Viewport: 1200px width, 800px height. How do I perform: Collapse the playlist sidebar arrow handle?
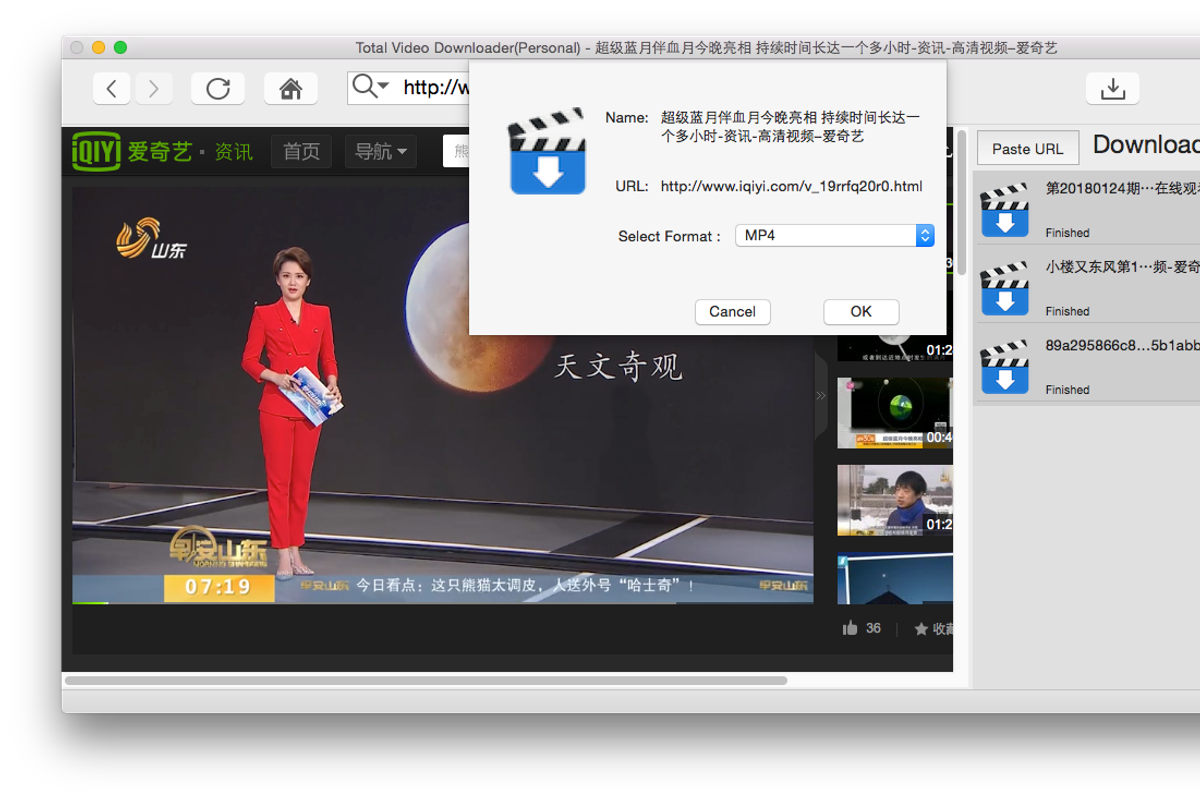click(x=821, y=395)
